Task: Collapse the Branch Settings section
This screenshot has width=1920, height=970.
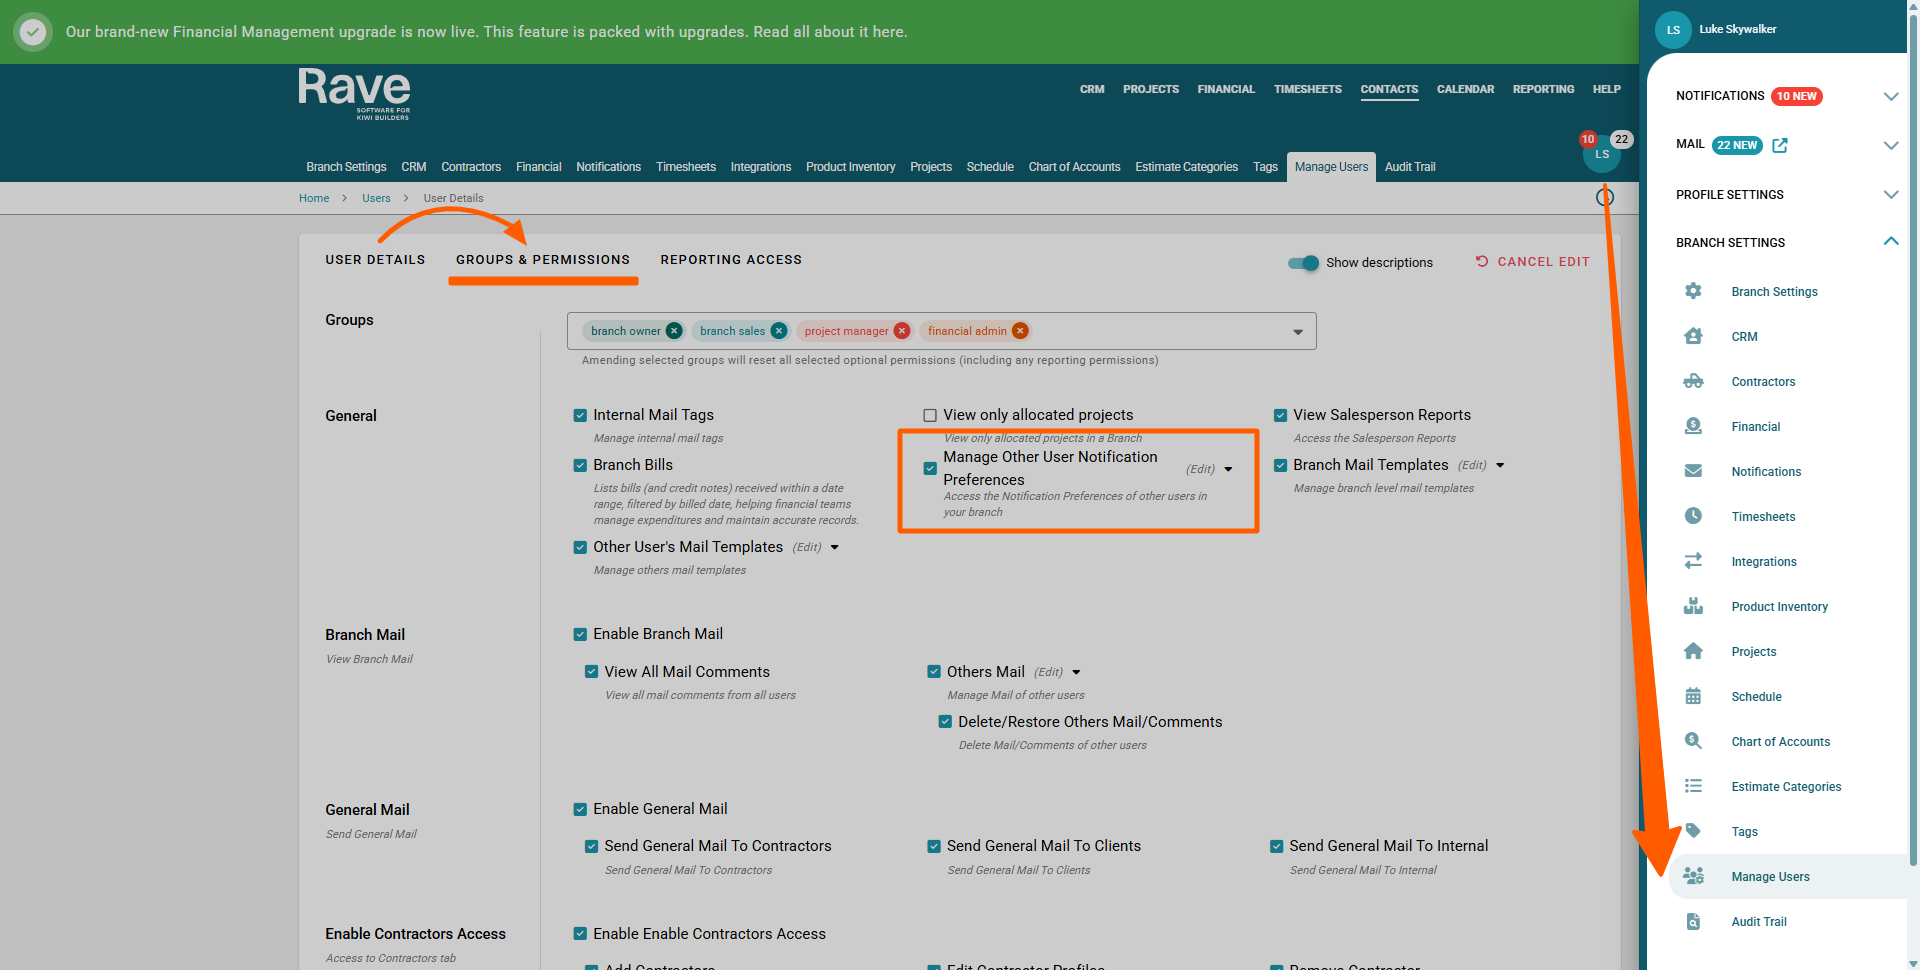Action: tap(1891, 241)
